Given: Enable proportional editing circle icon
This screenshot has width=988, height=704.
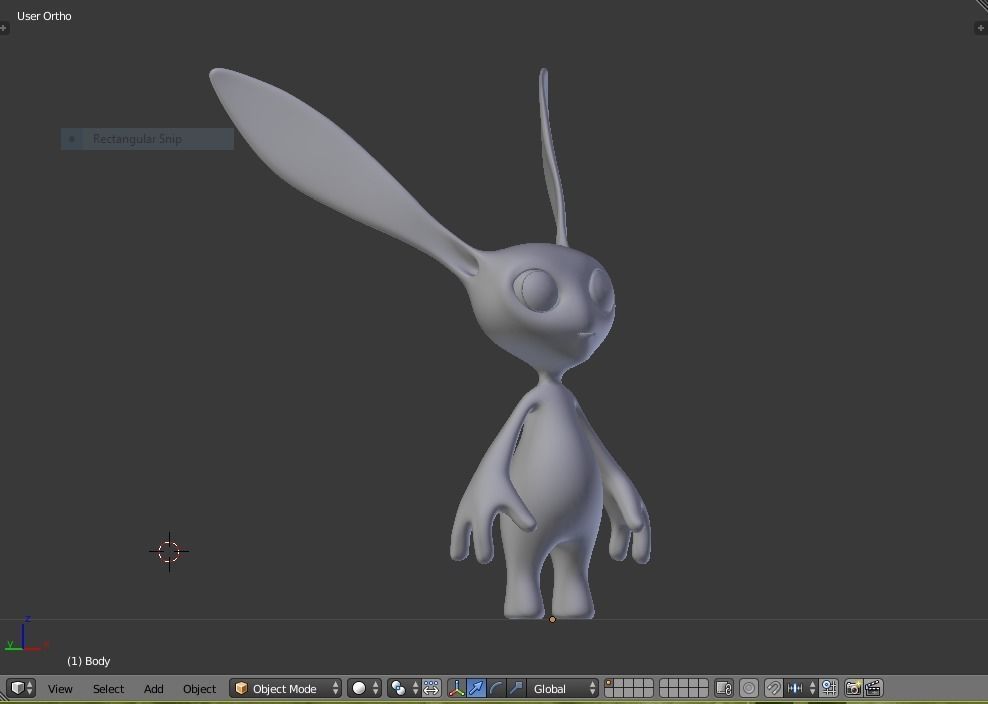Looking at the screenshot, I should coord(749,688).
